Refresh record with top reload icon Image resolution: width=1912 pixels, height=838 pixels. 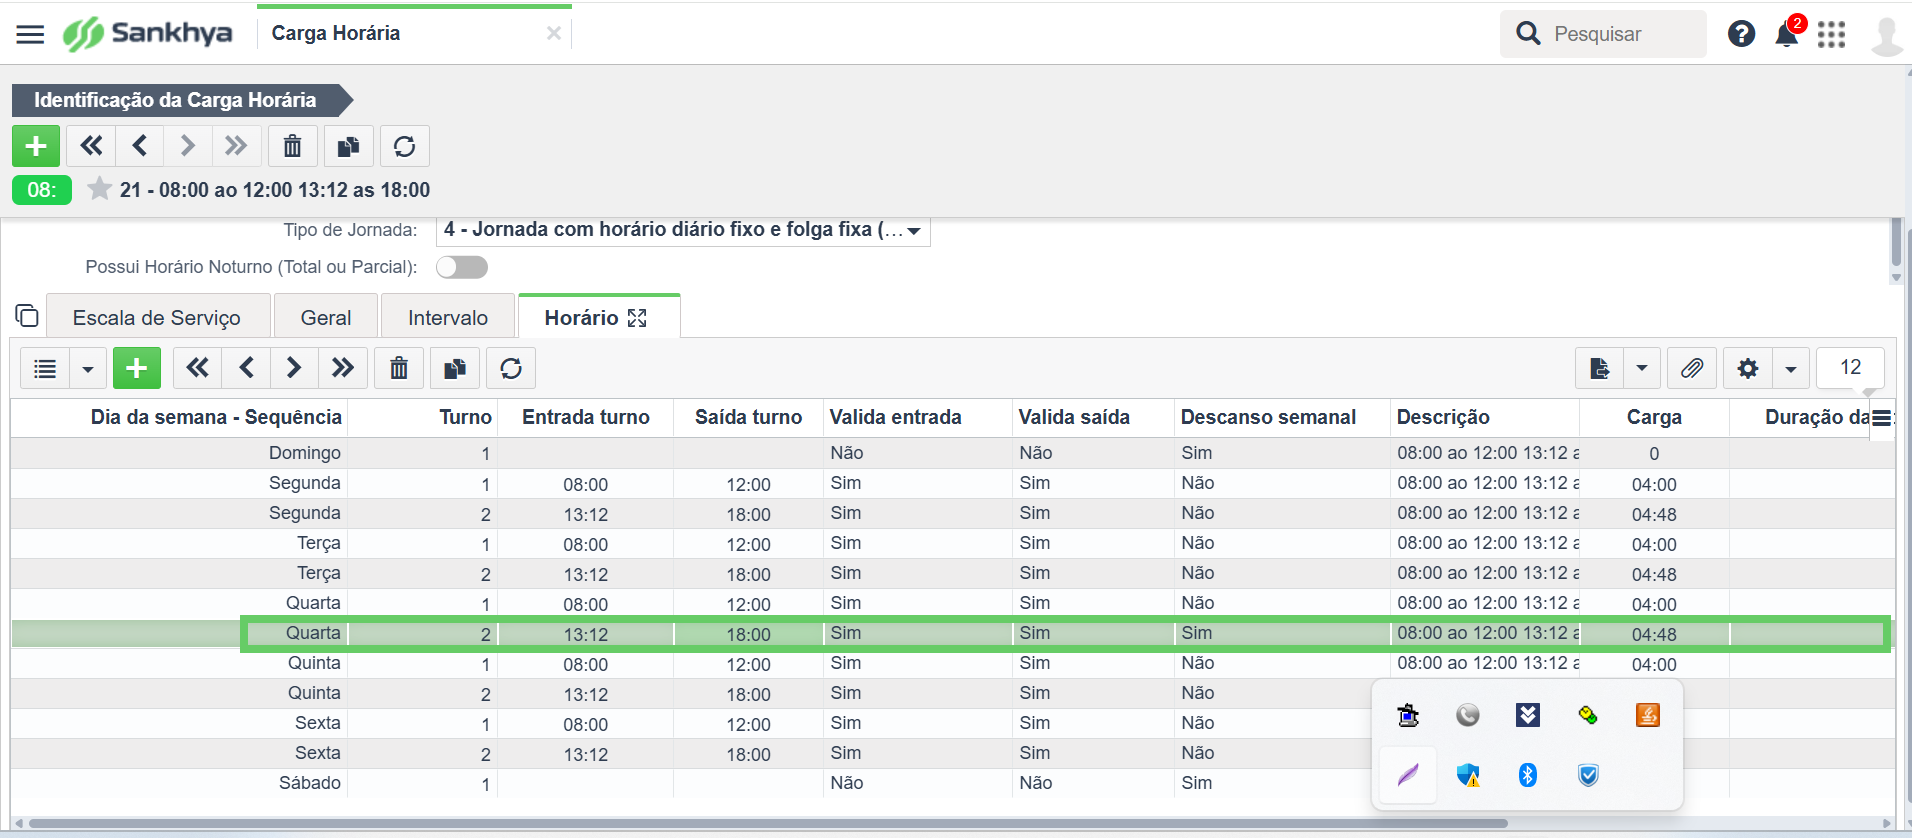pos(404,146)
